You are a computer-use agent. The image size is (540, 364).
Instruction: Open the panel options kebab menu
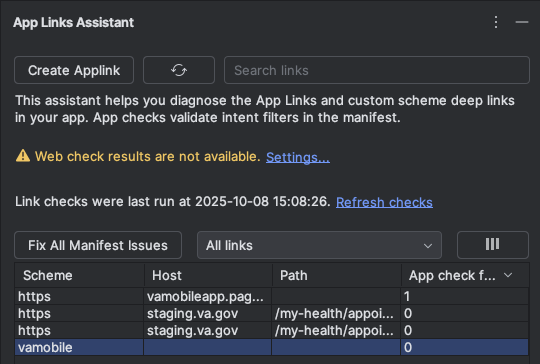click(496, 22)
